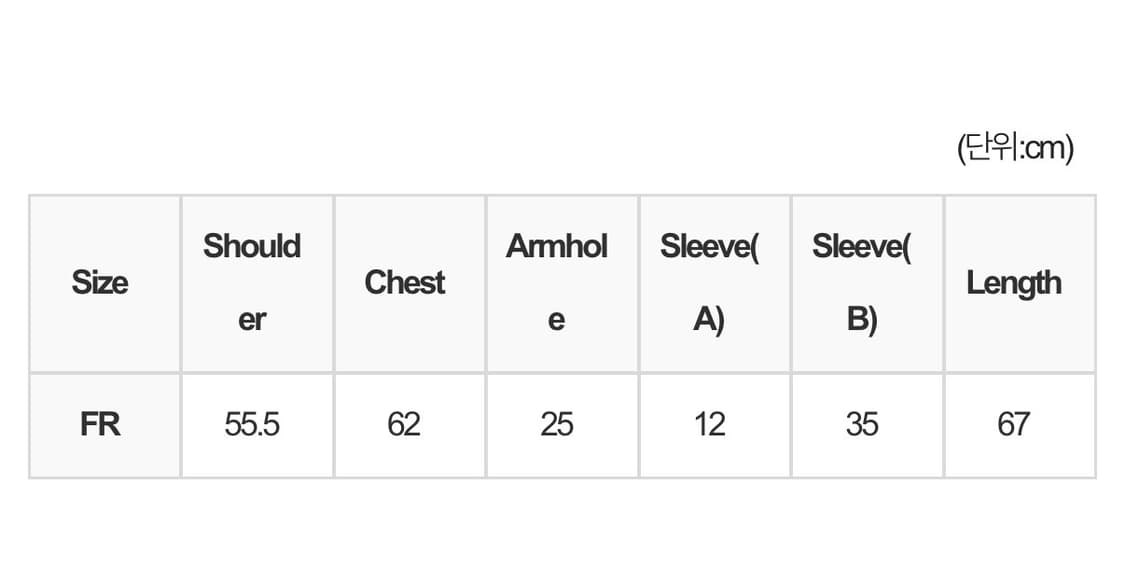Select the chest value 62

(404, 425)
